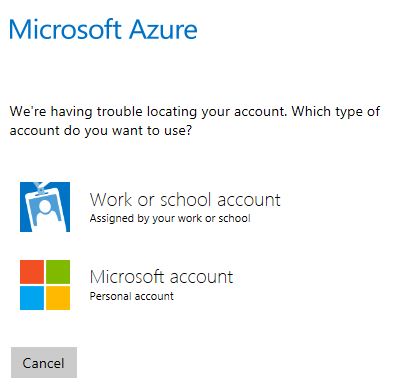This screenshot has width=395, height=387.
Task: Cancel the account selection
Action: pos(44,362)
